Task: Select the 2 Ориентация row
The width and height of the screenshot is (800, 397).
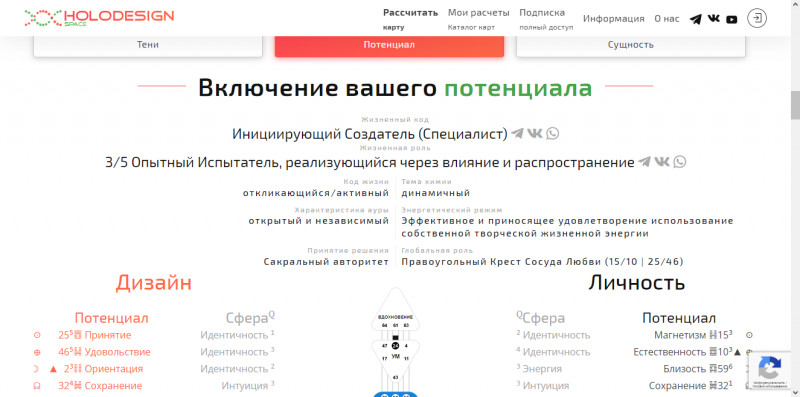Action: [x=103, y=369]
